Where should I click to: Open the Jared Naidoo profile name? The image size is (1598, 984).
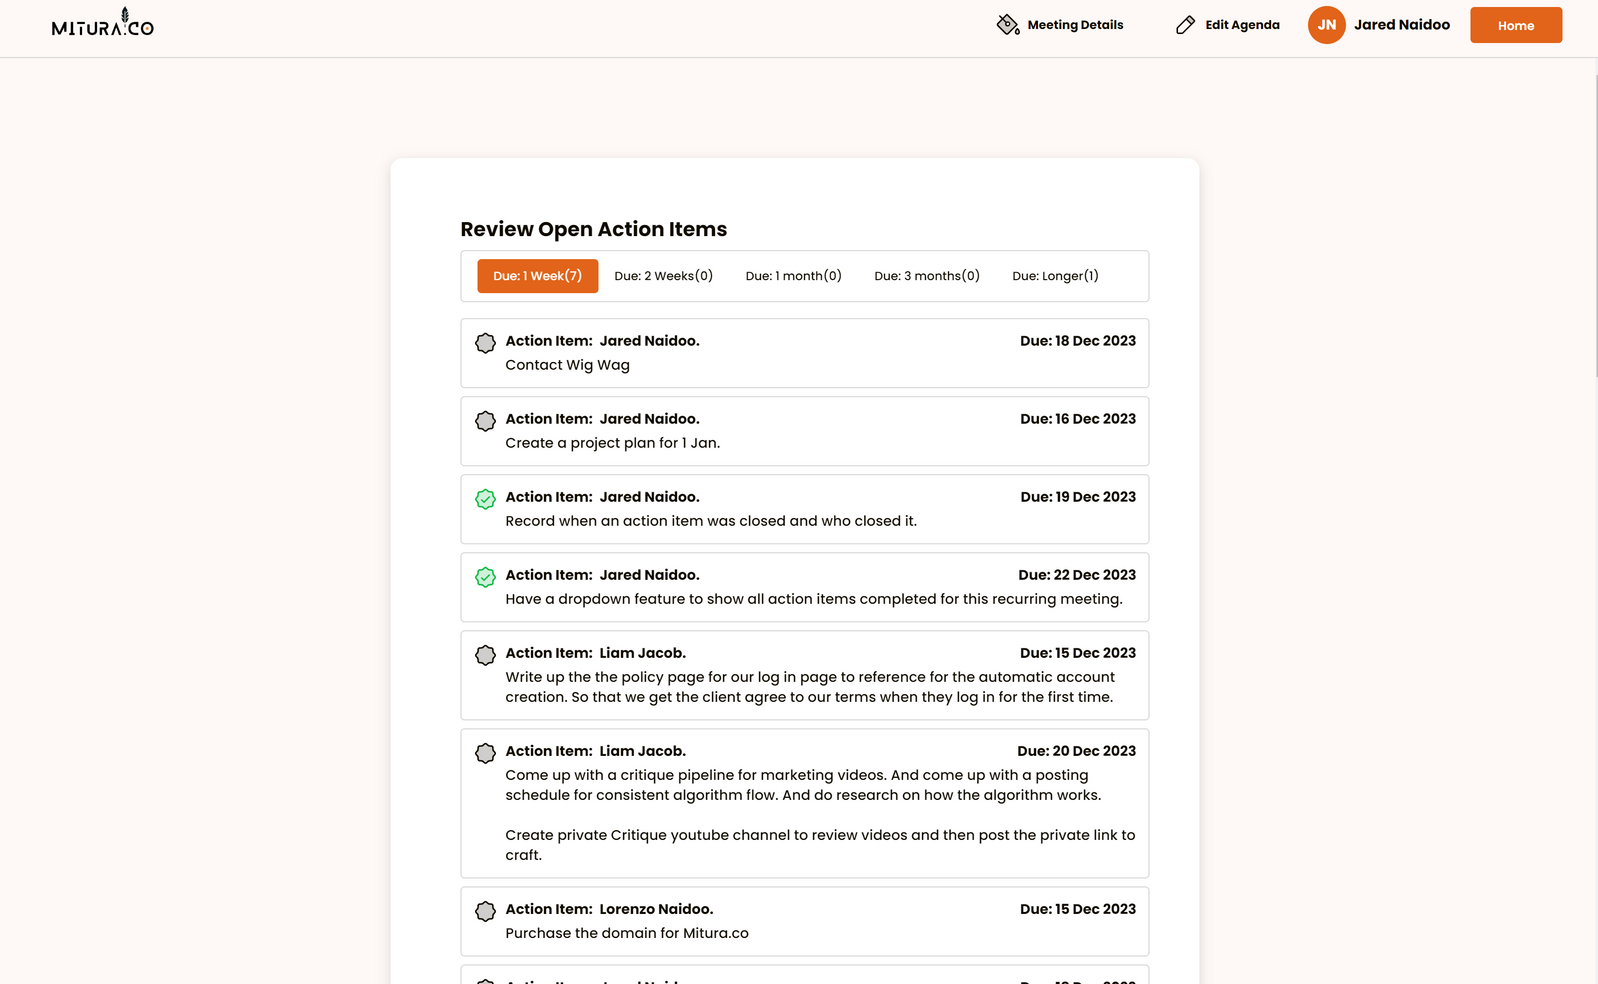1401,25
